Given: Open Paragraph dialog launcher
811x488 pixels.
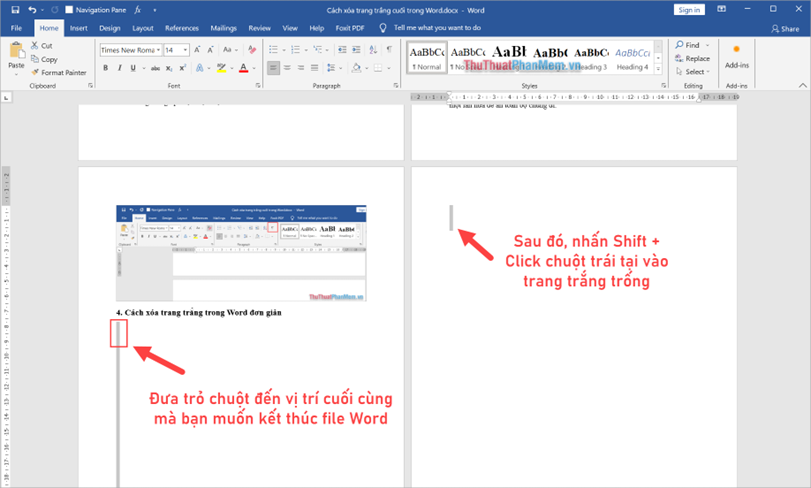Looking at the screenshot, I should coord(396,86).
